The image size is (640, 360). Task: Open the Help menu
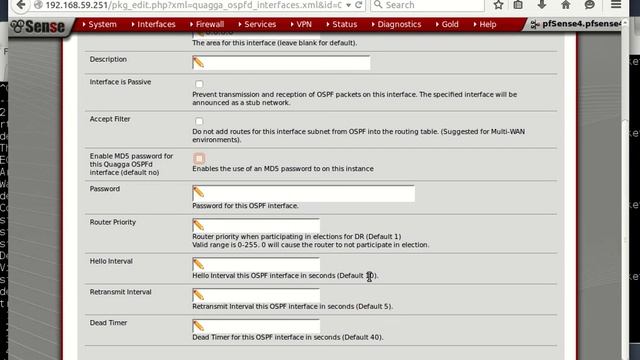[x=485, y=24]
